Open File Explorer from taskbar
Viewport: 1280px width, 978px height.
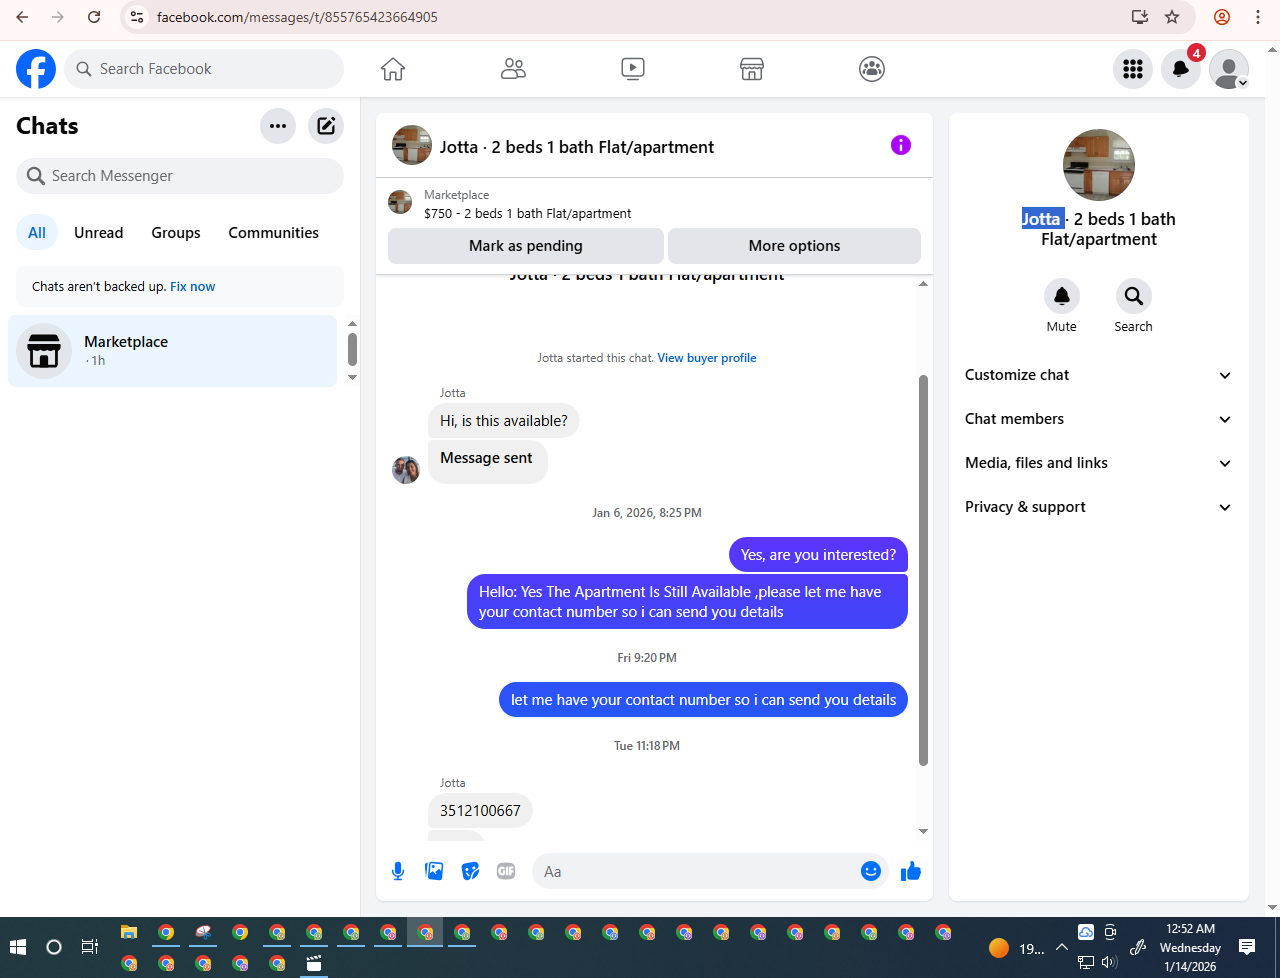pos(129,932)
